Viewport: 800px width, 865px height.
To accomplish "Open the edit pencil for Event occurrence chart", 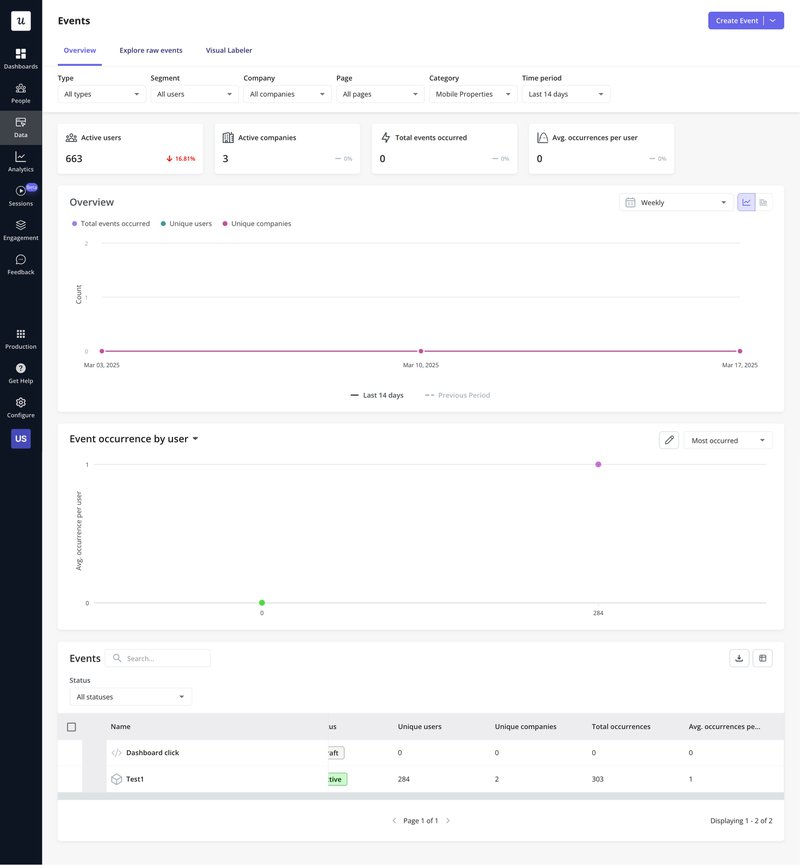I will tap(668, 439).
